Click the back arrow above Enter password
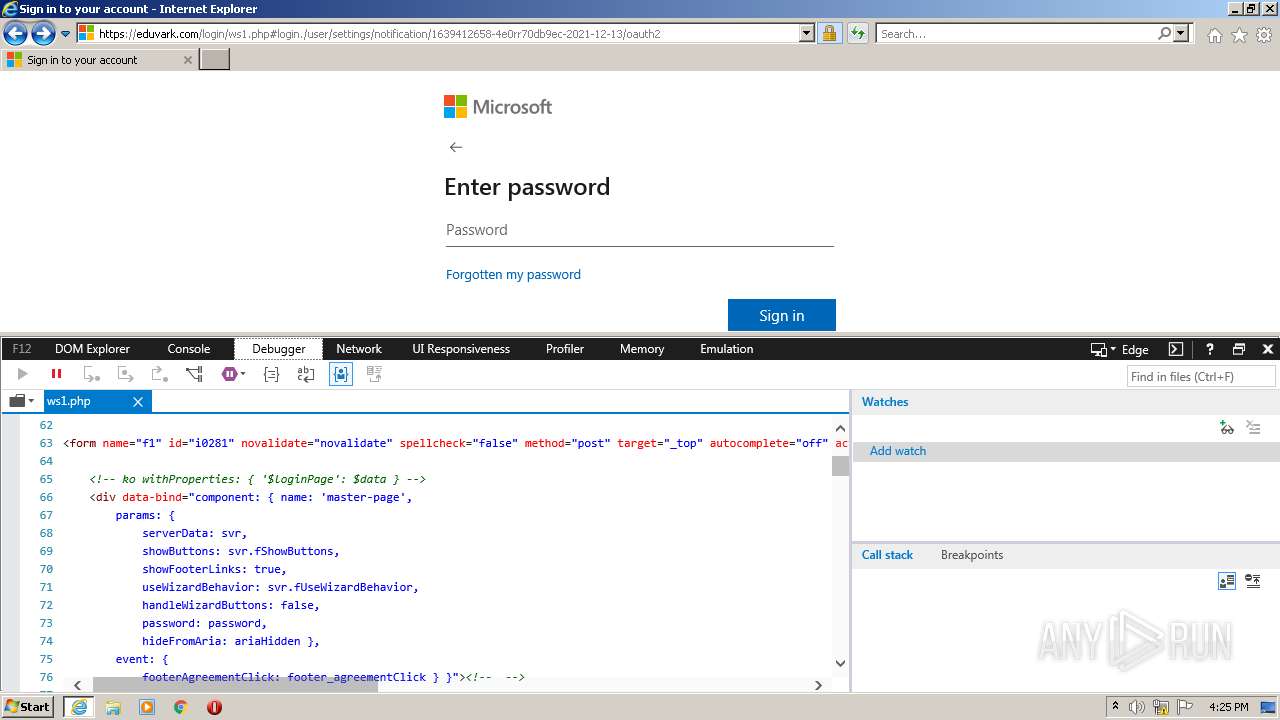The width and height of the screenshot is (1280, 720). (456, 147)
